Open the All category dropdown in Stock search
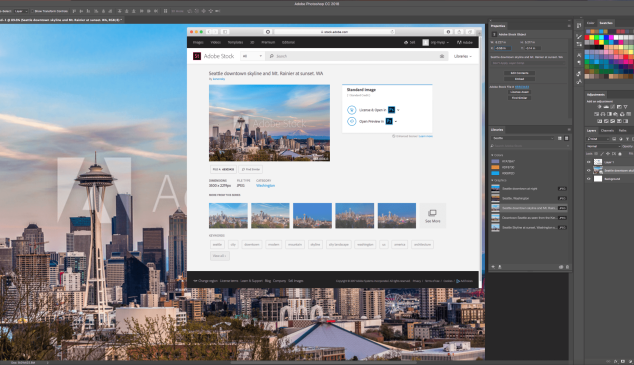 point(252,56)
